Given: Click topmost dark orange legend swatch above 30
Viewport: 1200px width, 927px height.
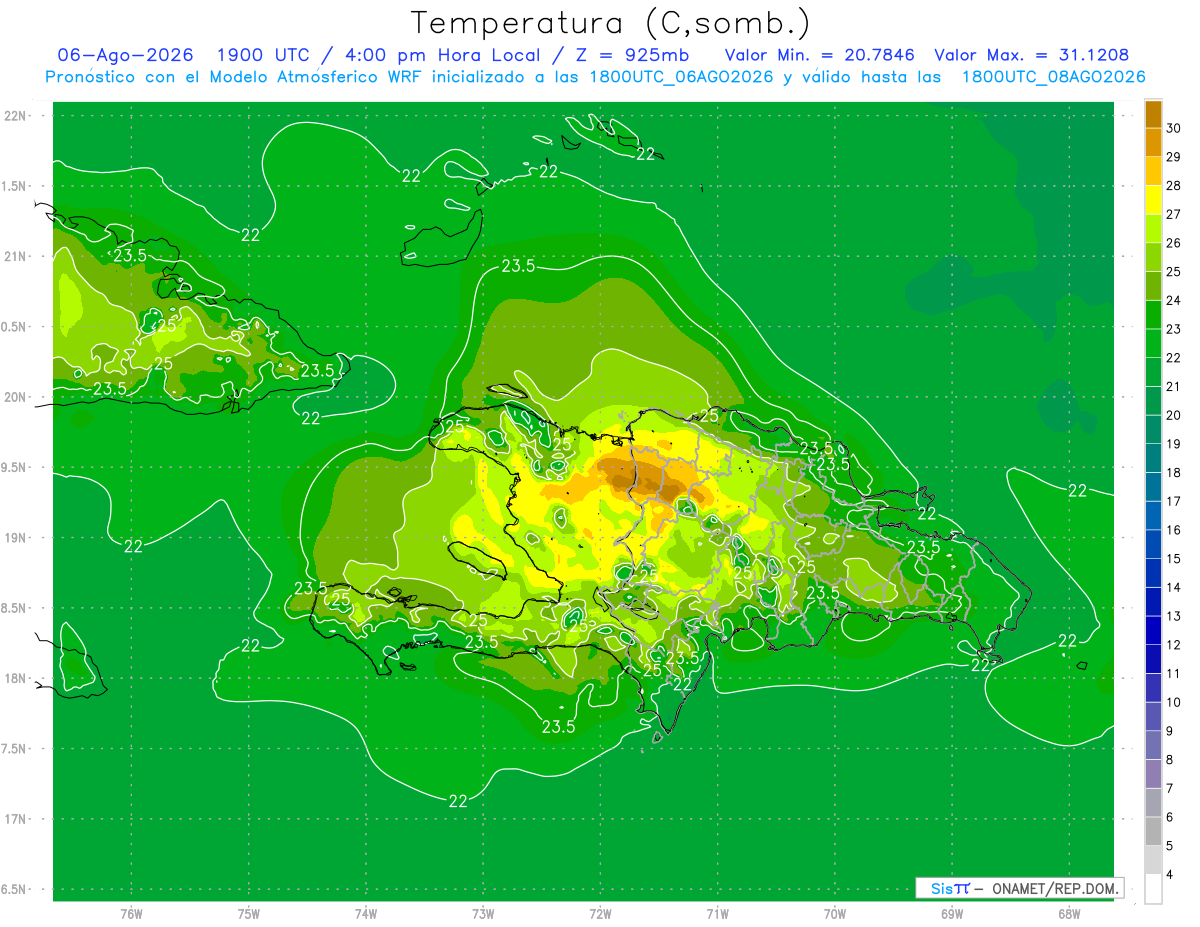Looking at the screenshot, I should point(1153,114).
